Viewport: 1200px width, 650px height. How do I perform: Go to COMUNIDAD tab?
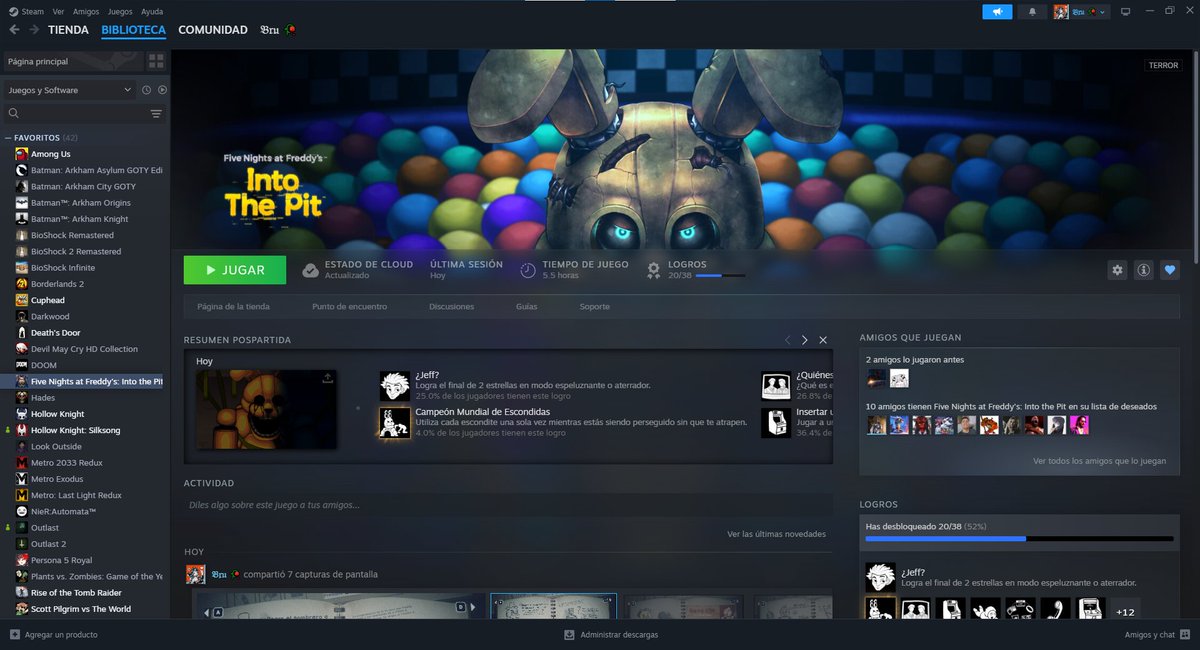coord(213,30)
